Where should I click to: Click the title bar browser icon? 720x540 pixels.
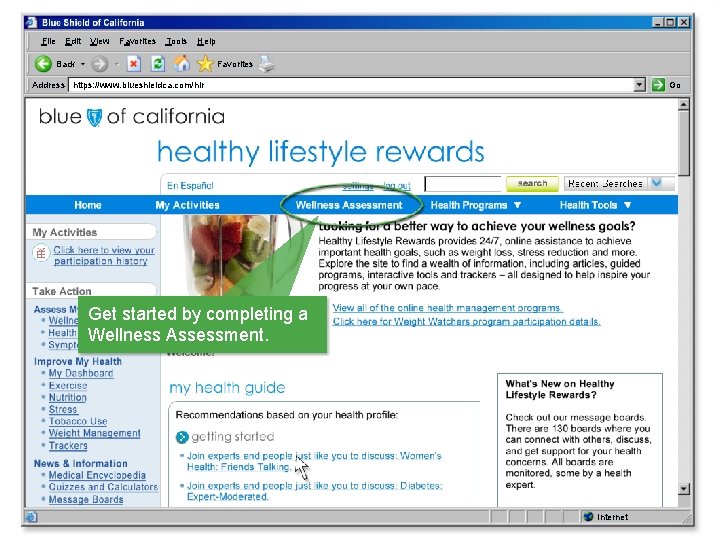(31, 22)
